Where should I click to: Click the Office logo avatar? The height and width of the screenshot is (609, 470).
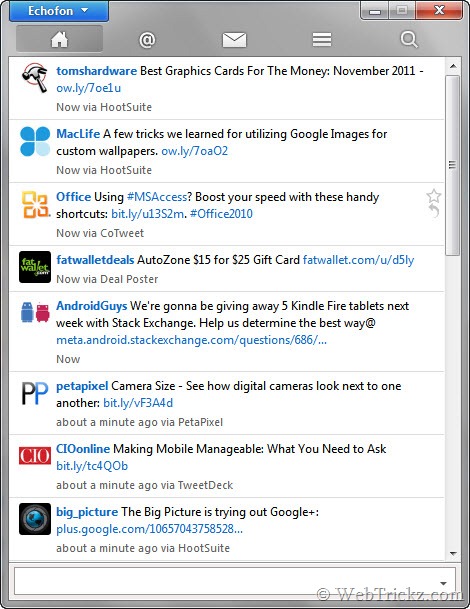(35, 204)
